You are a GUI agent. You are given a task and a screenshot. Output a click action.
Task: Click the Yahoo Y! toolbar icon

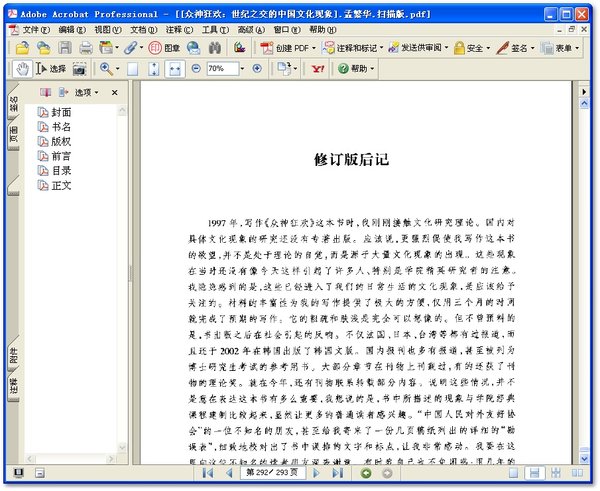click(318, 68)
